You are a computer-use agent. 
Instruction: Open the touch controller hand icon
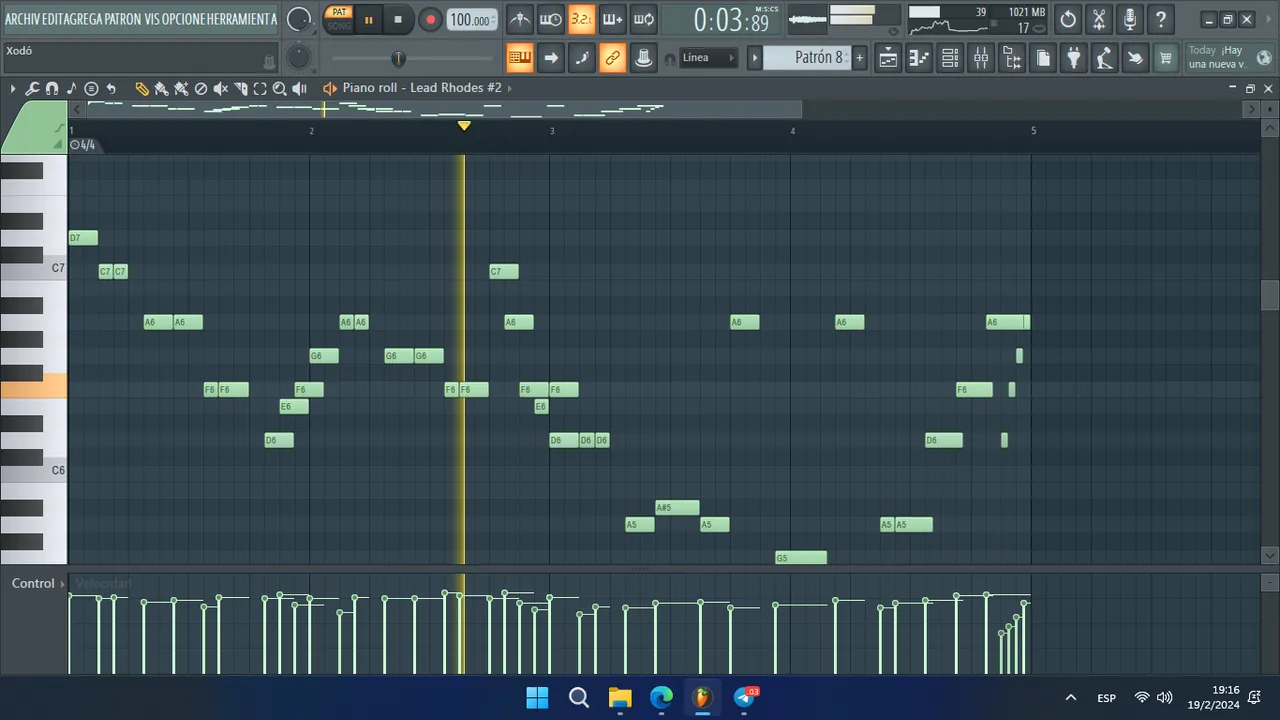point(1135,58)
